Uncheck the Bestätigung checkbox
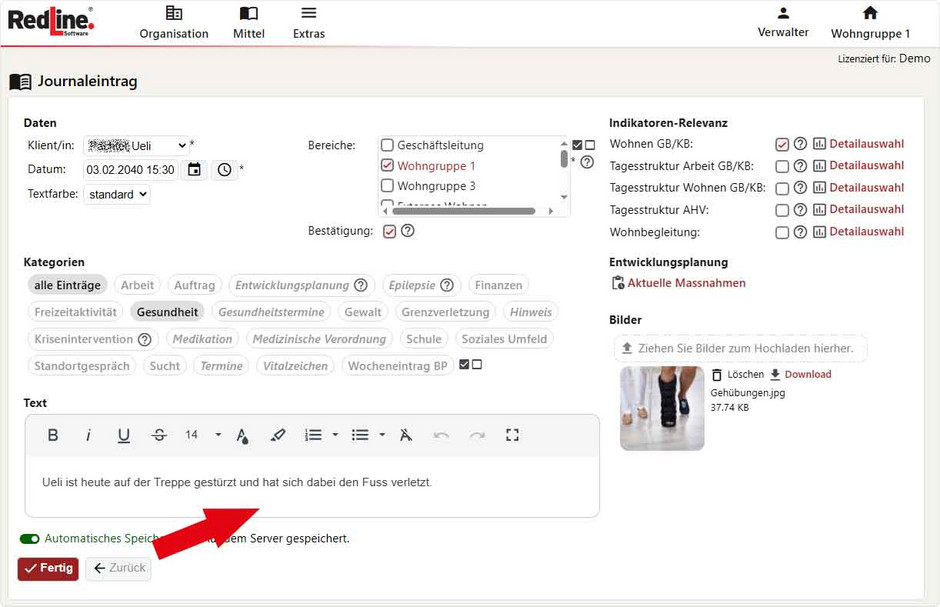 click(x=390, y=231)
